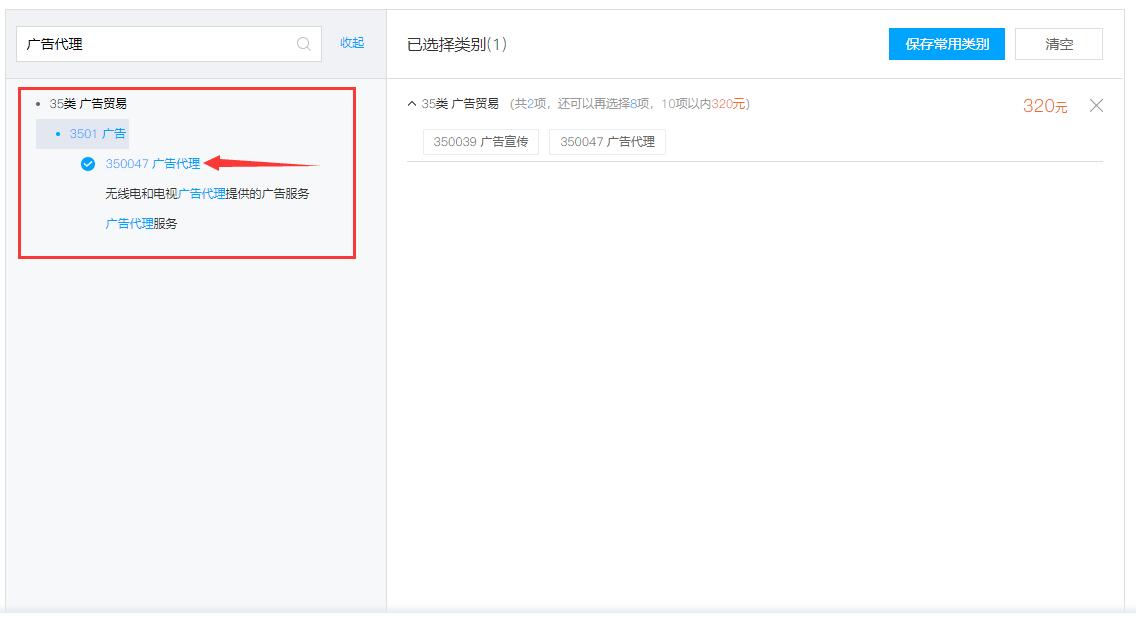Click the 清空 button
This screenshot has width=1136, height=621.
(1058, 44)
